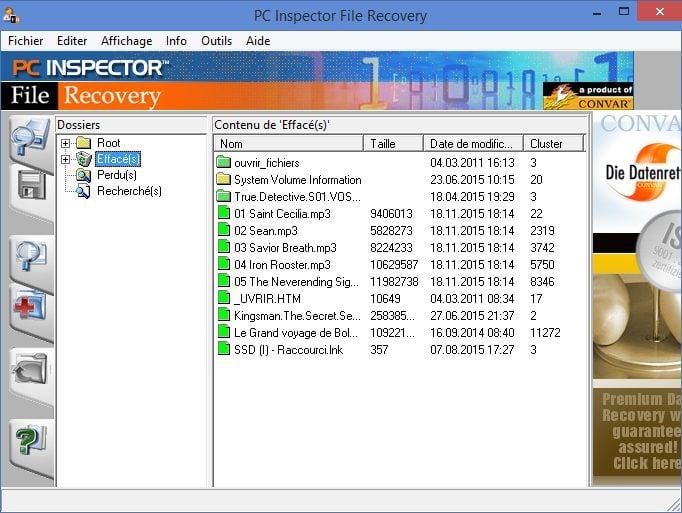Select 02 Sean.mp3 file name
This screenshot has height=513, width=682.
[x=266, y=231]
